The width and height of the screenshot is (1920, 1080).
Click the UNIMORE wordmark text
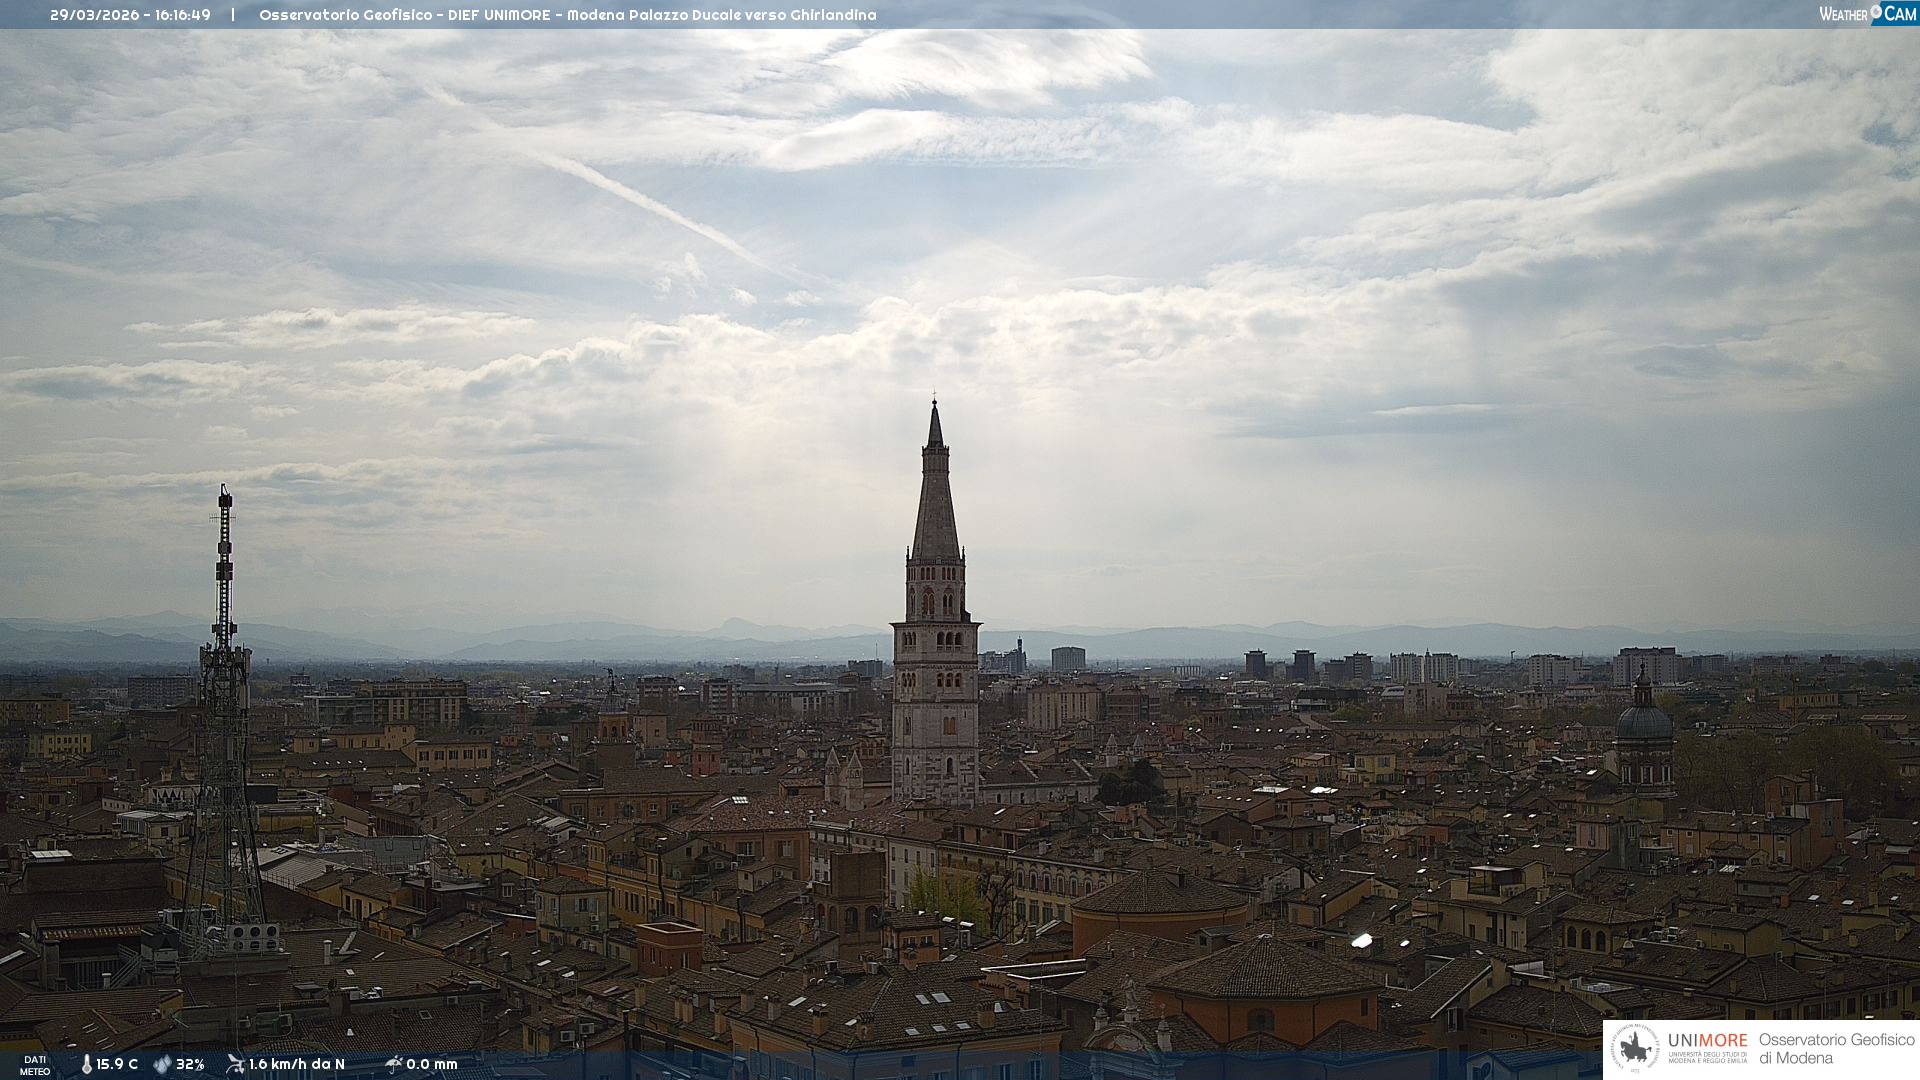click(1707, 1040)
